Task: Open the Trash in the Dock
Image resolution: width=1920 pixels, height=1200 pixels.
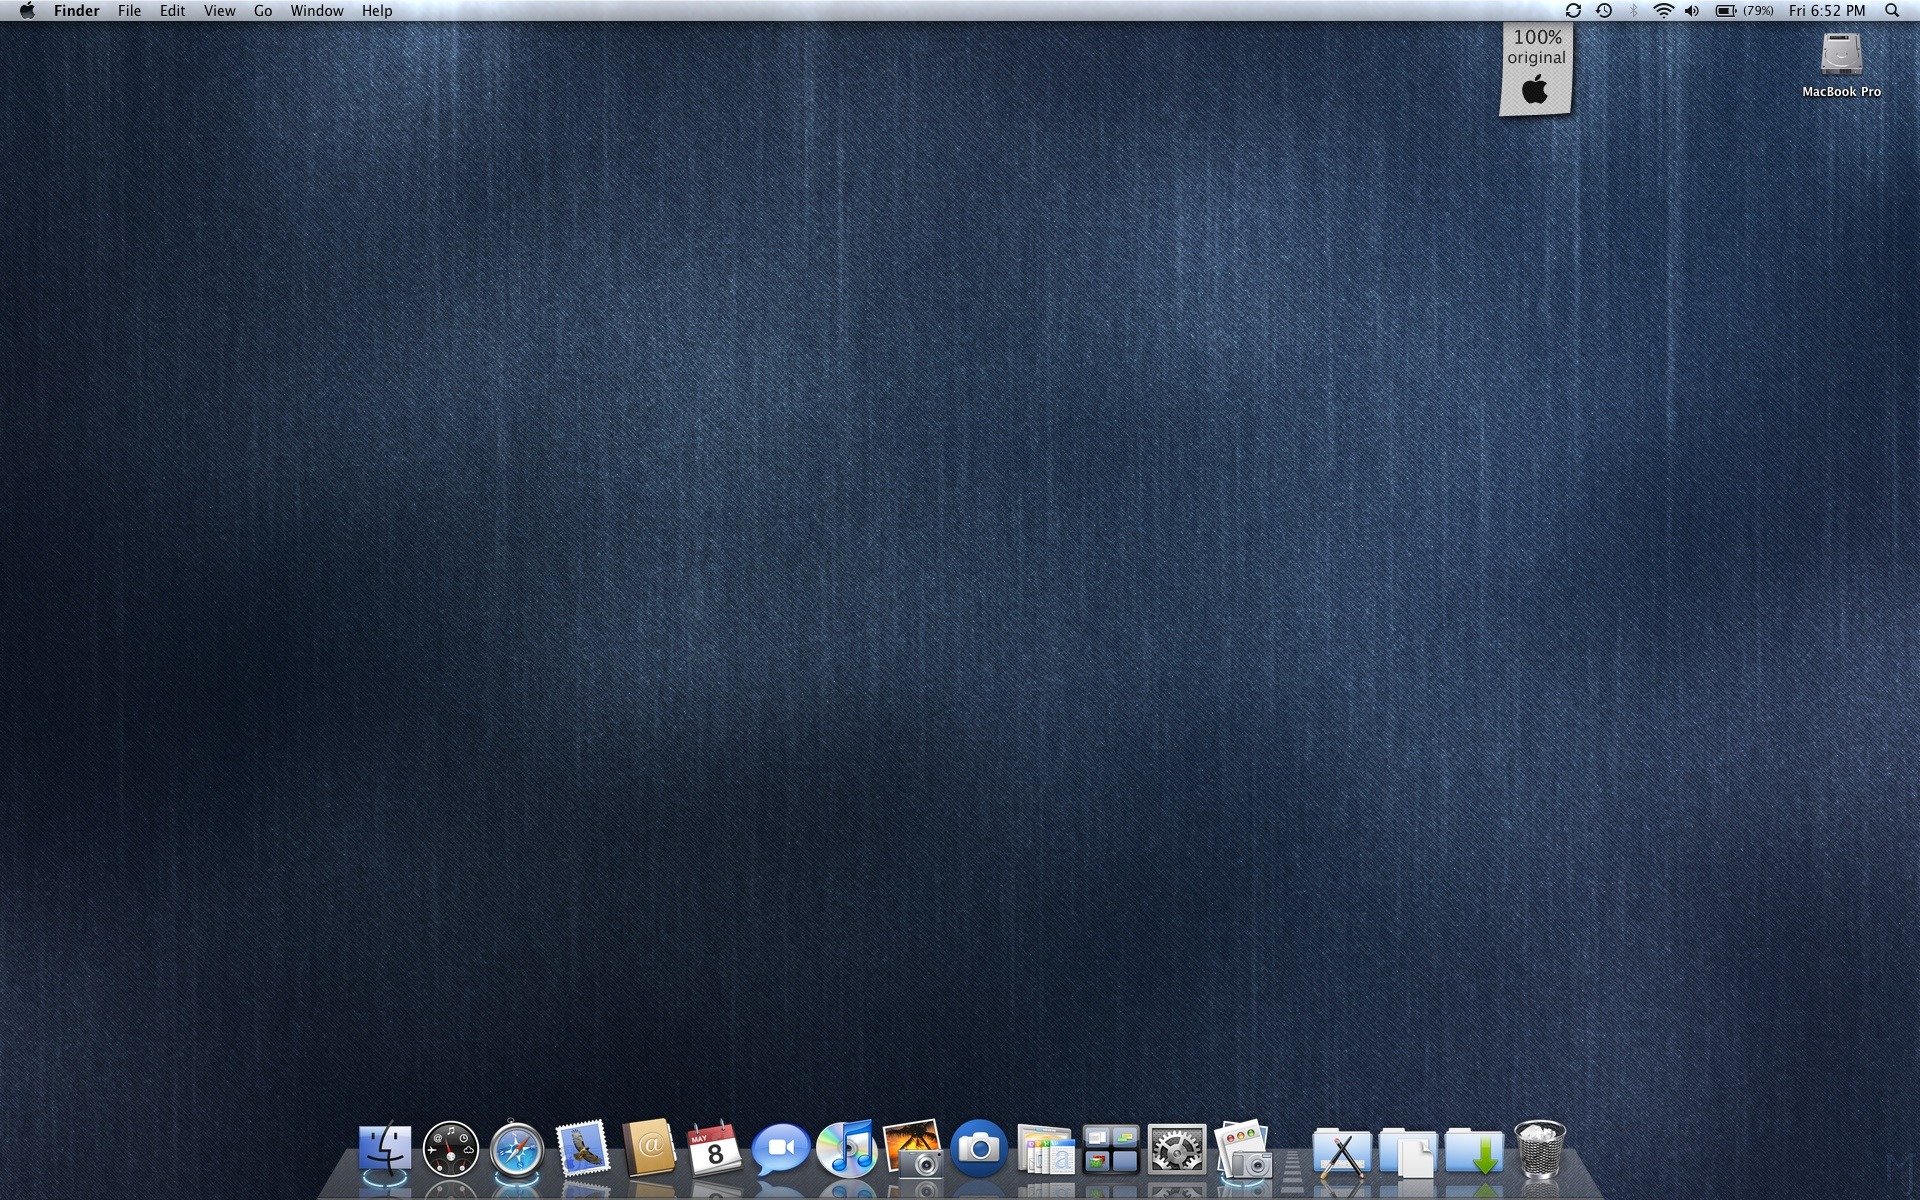Action: click(1540, 1150)
